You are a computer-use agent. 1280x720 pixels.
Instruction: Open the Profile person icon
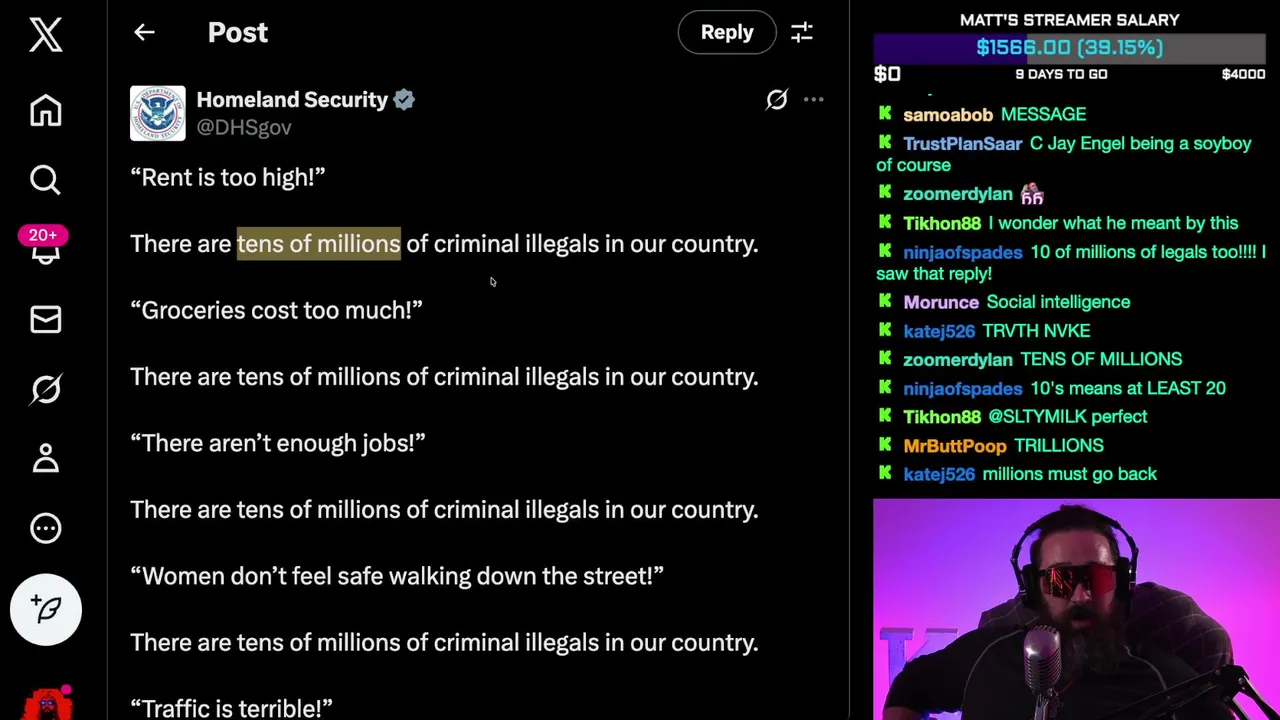coord(46,458)
